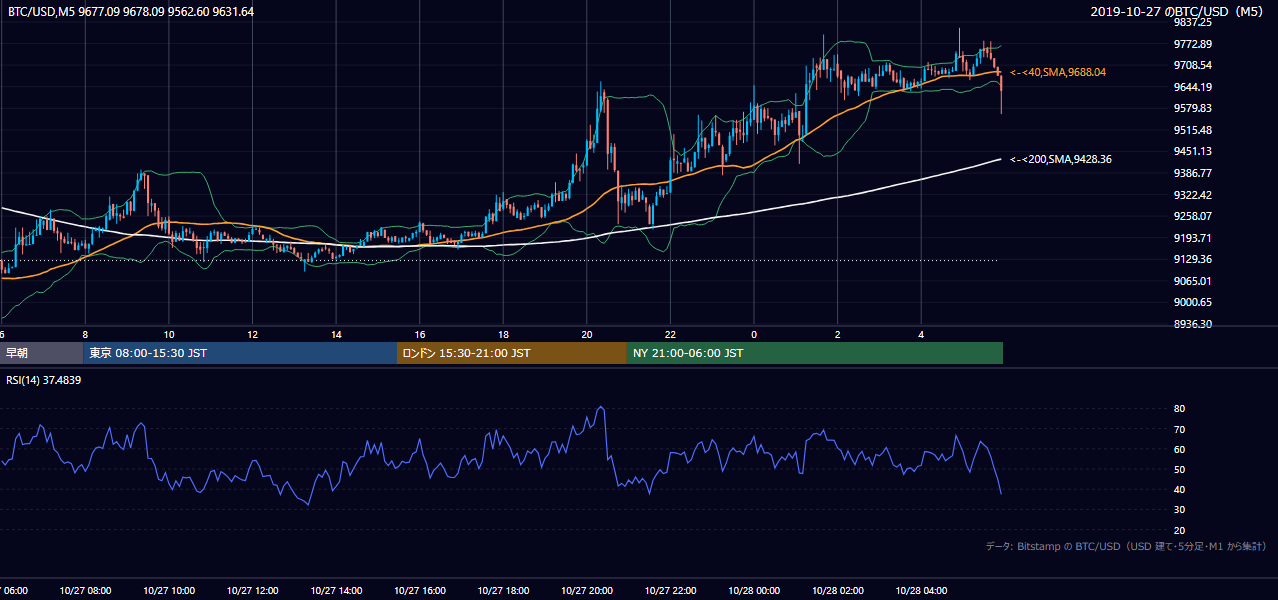Click the RSI axis value 30
The width and height of the screenshot is (1278, 600).
click(x=1180, y=510)
